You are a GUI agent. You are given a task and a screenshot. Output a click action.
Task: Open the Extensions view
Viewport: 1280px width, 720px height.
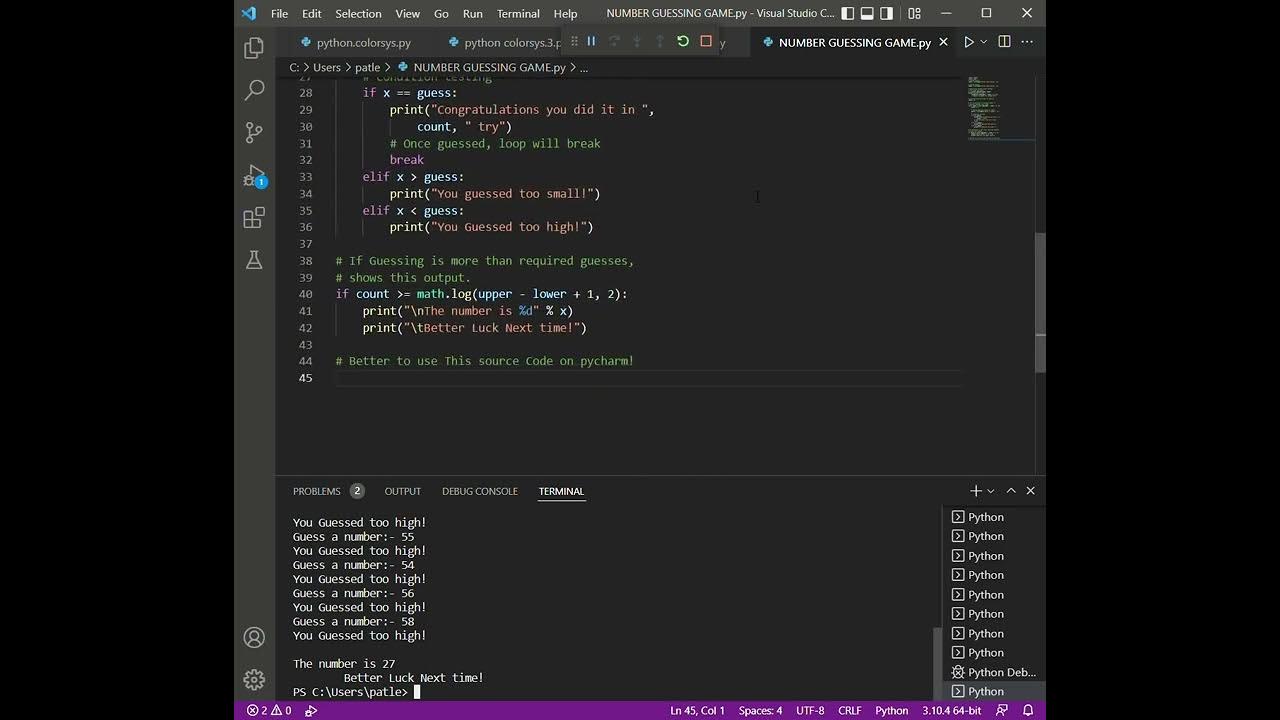click(x=254, y=218)
